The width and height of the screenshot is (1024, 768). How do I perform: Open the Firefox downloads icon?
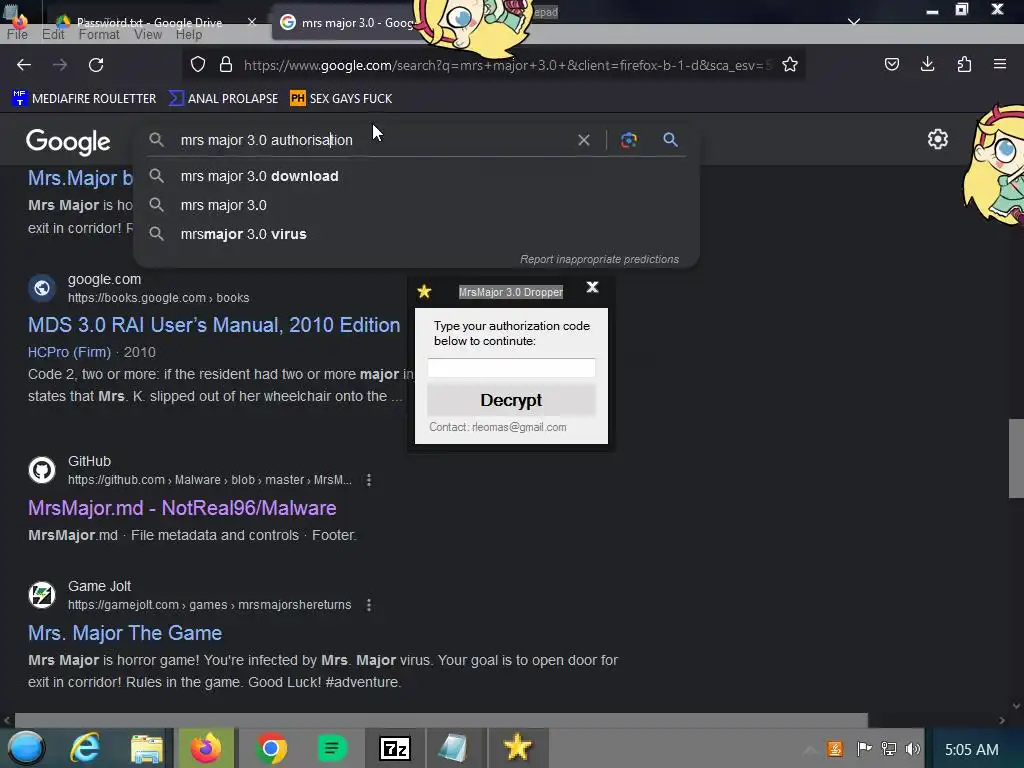(x=927, y=65)
